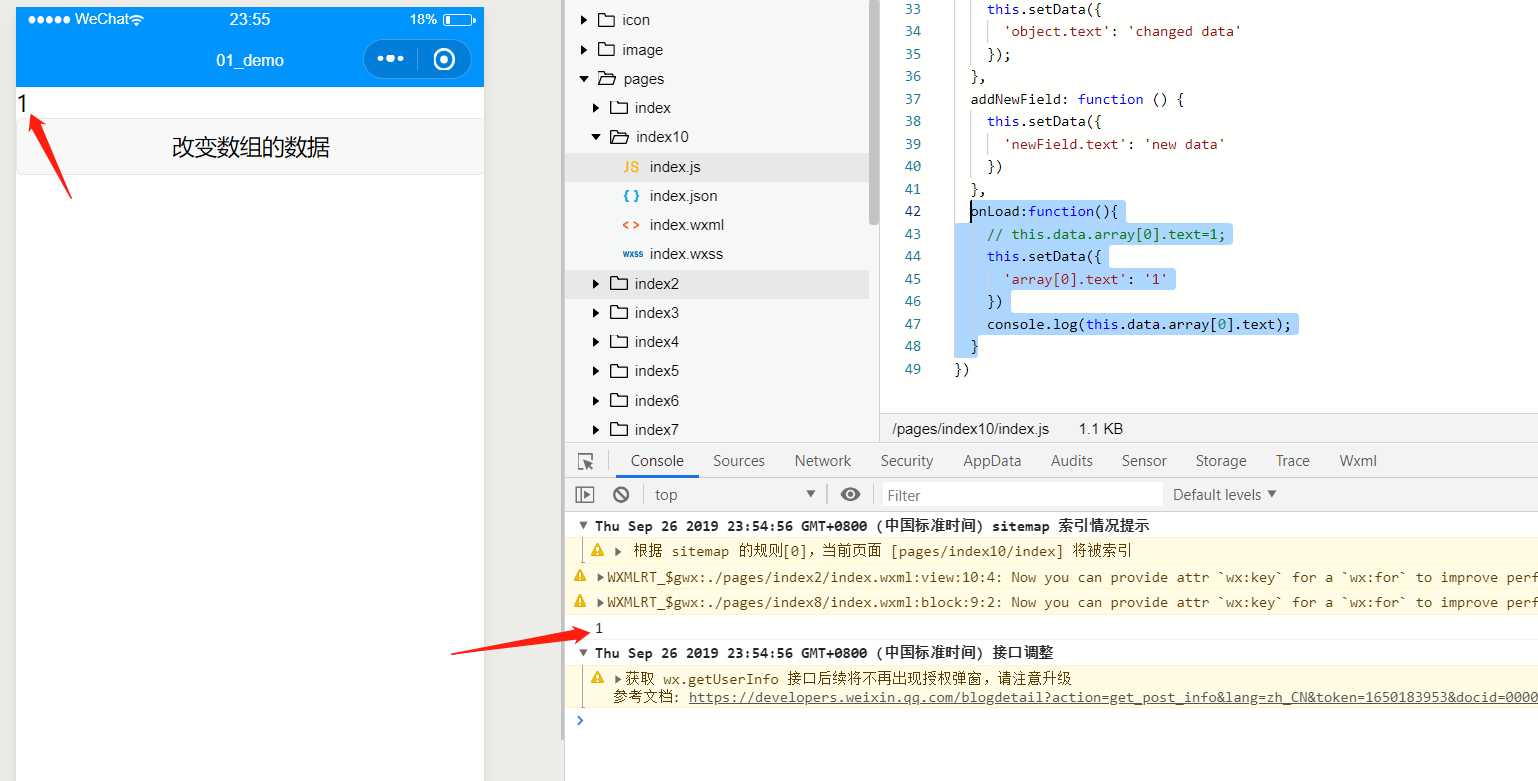Switch to the Sensor tab

click(x=1144, y=461)
